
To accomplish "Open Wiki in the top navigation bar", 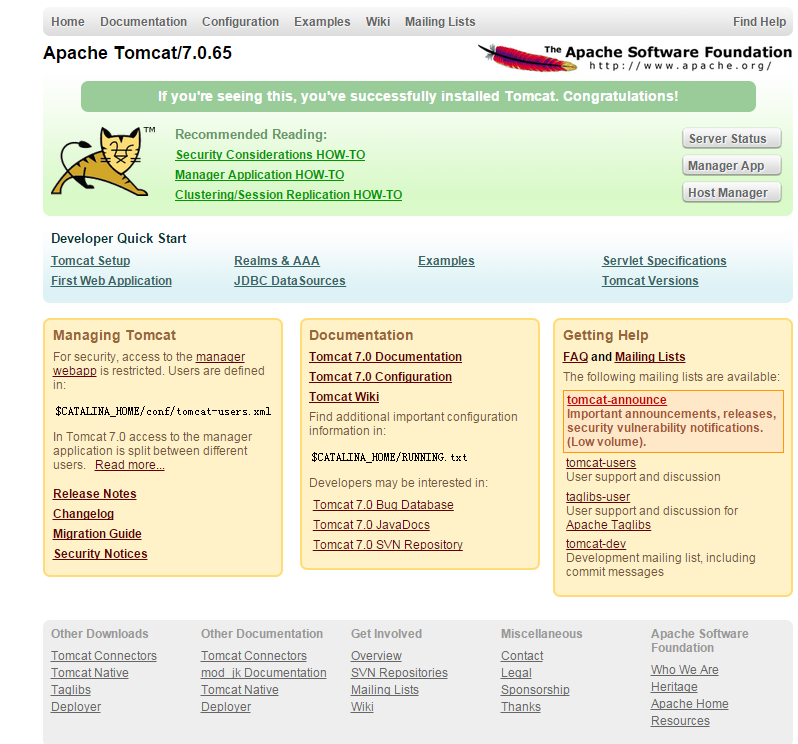I will (378, 22).
